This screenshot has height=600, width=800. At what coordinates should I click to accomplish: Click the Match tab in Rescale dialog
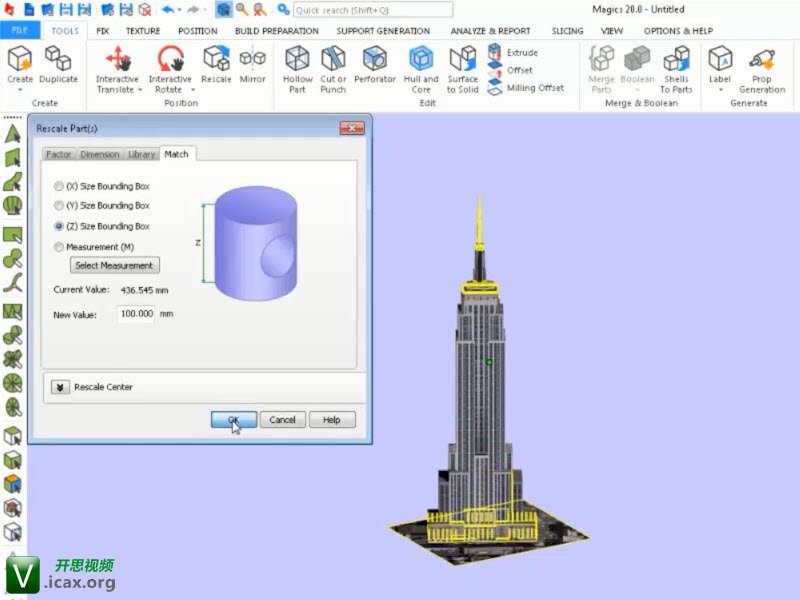(177, 154)
